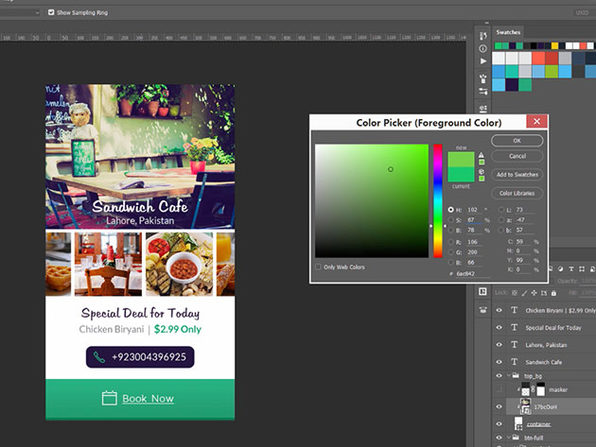Click the H hue value field

(x=474, y=209)
